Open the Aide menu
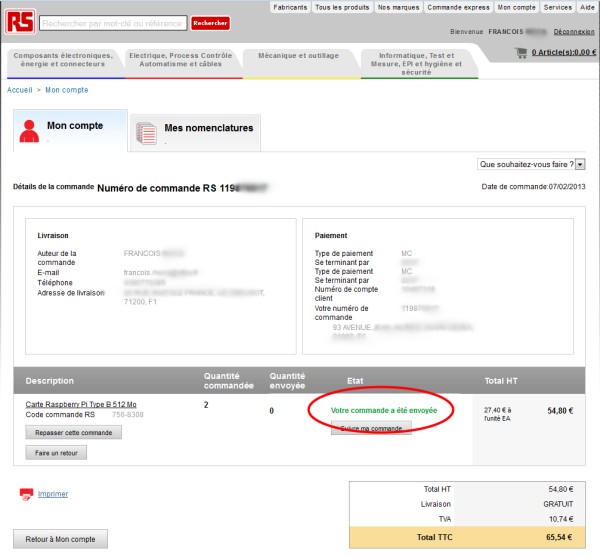Screen dimensions: 600x558 coord(587,7)
